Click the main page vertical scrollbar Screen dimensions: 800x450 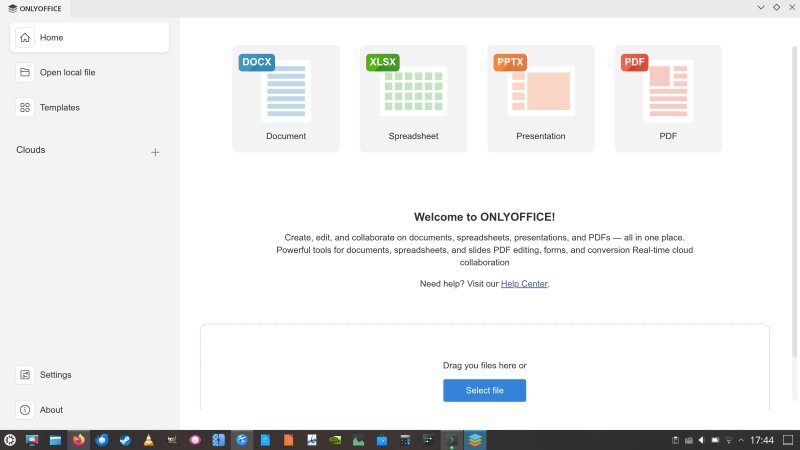tap(794, 202)
